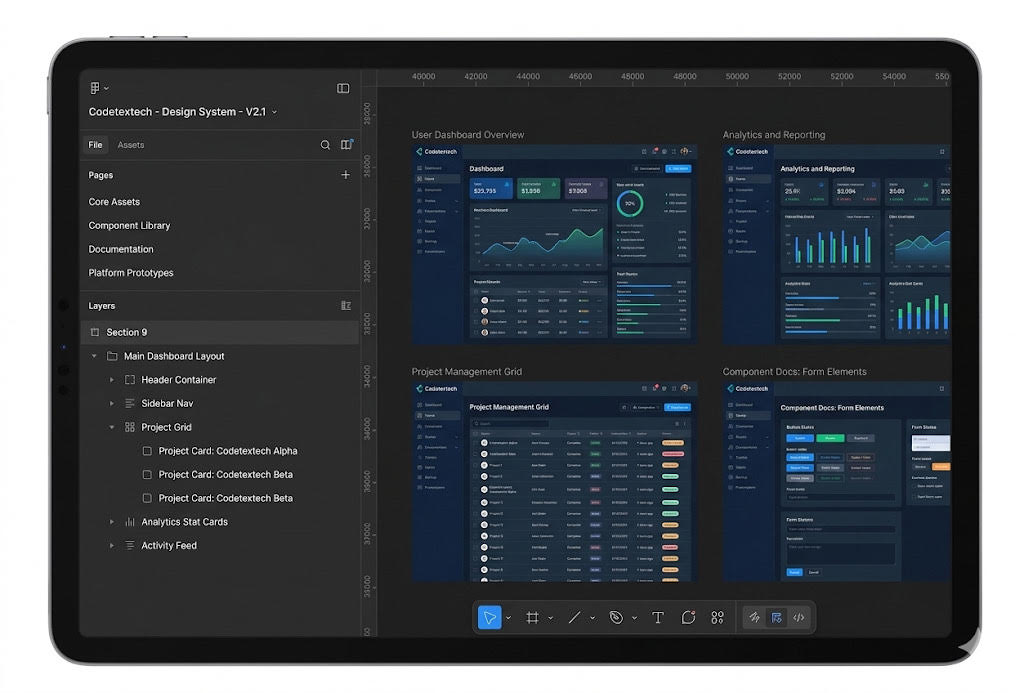This screenshot has height=693, width=1024.
Task: Click the Project Management Grid frame title
Action: click(466, 372)
